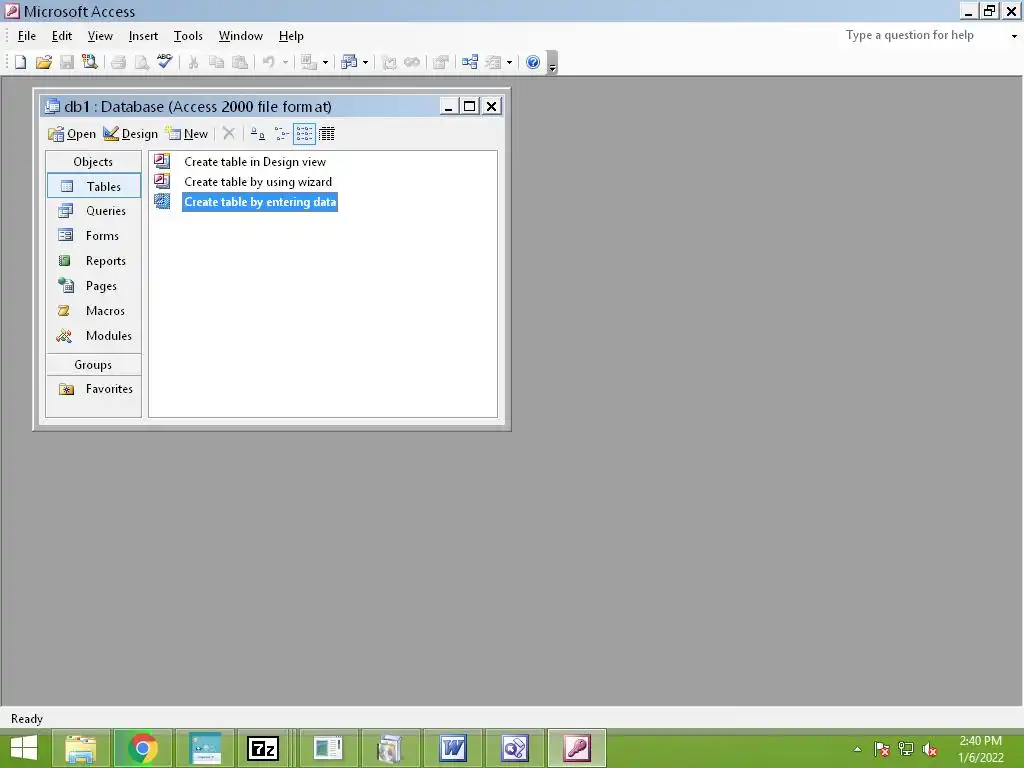Open the View menu
Screen dimensions: 1024x768
100,36
